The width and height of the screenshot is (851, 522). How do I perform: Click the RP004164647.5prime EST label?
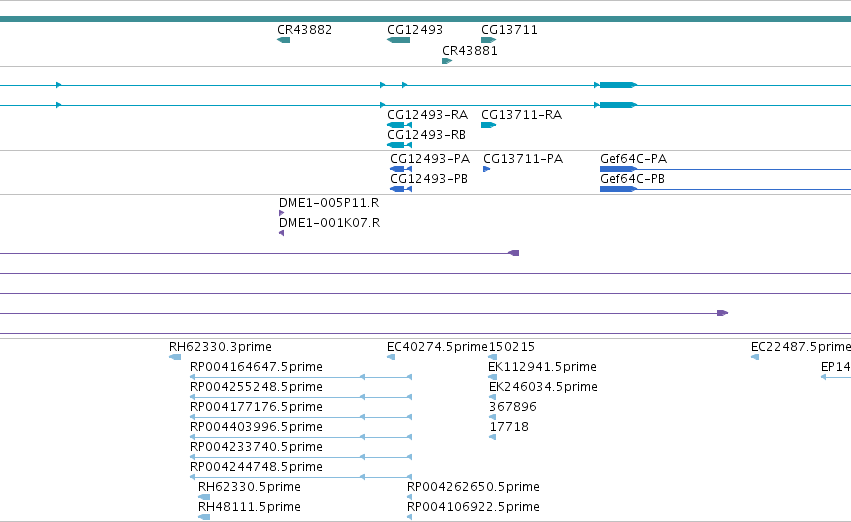coord(256,367)
